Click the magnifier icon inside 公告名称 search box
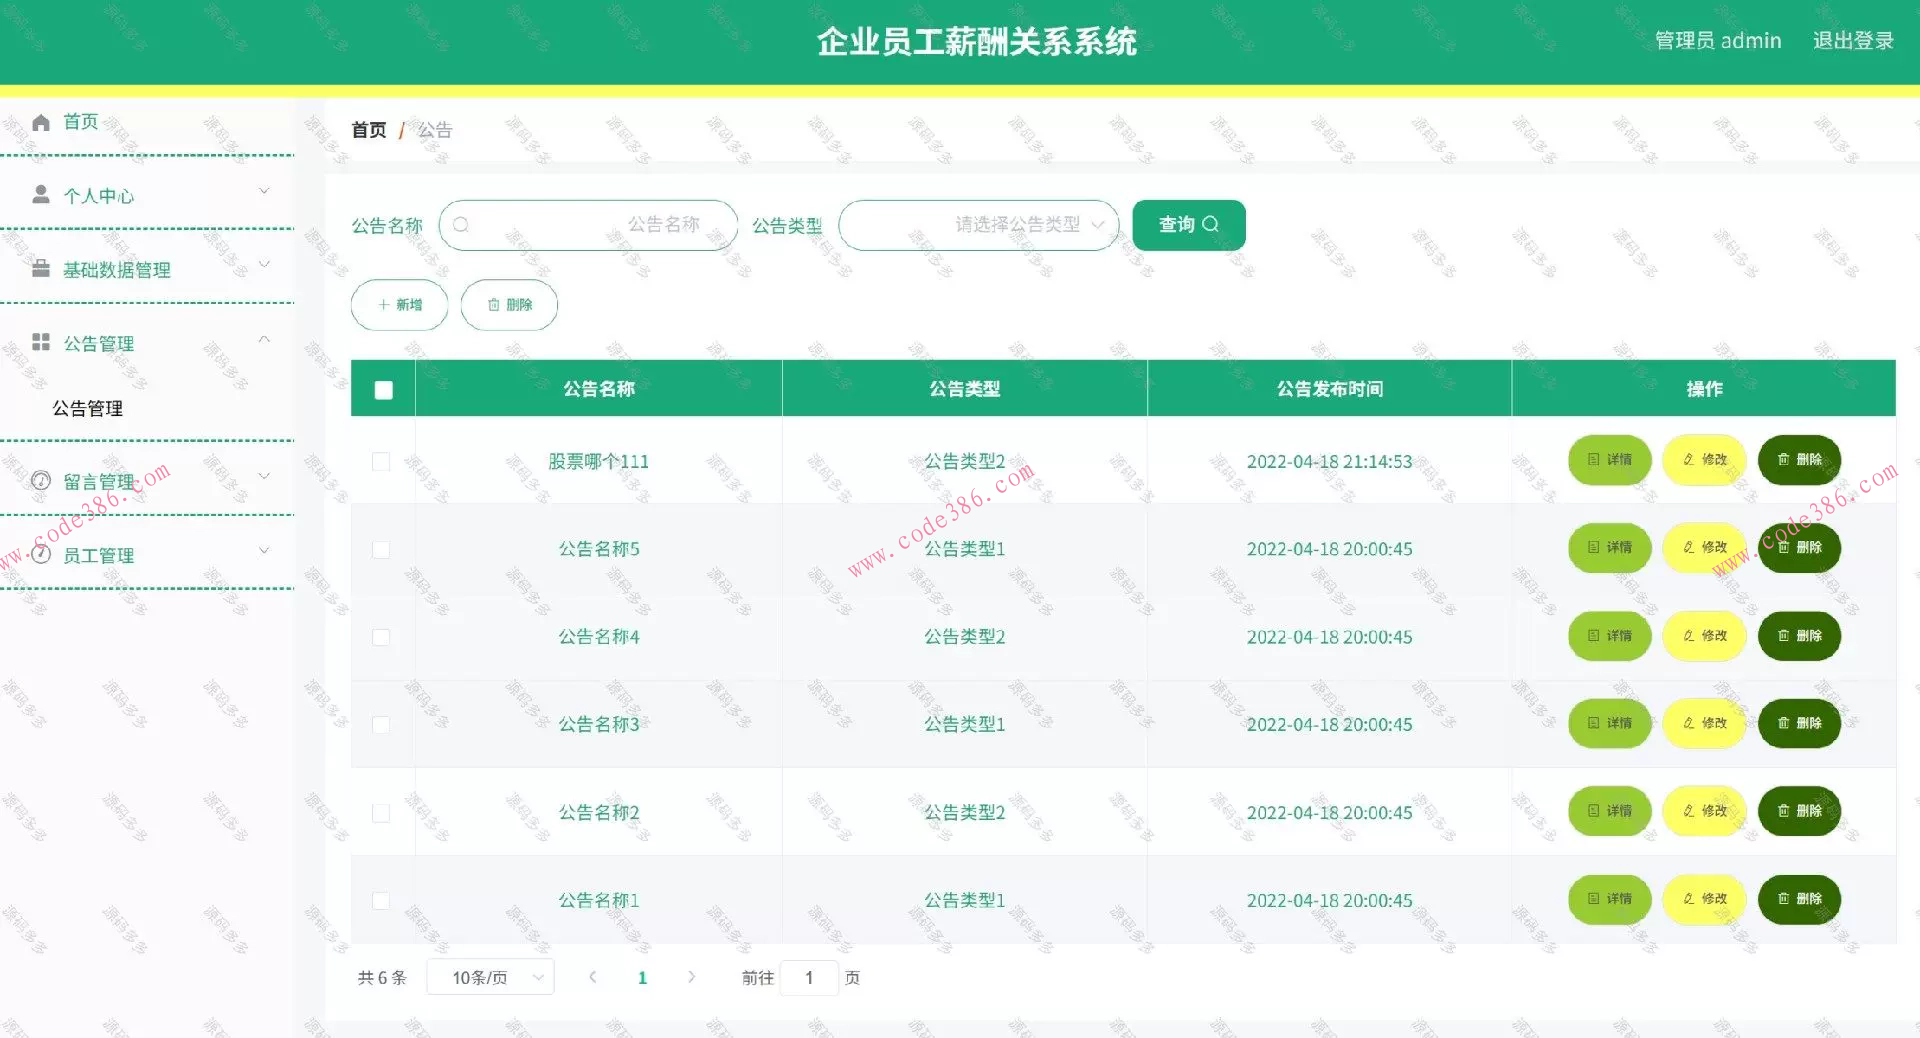Screen dimensions: 1920x1038 click(461, 224)
